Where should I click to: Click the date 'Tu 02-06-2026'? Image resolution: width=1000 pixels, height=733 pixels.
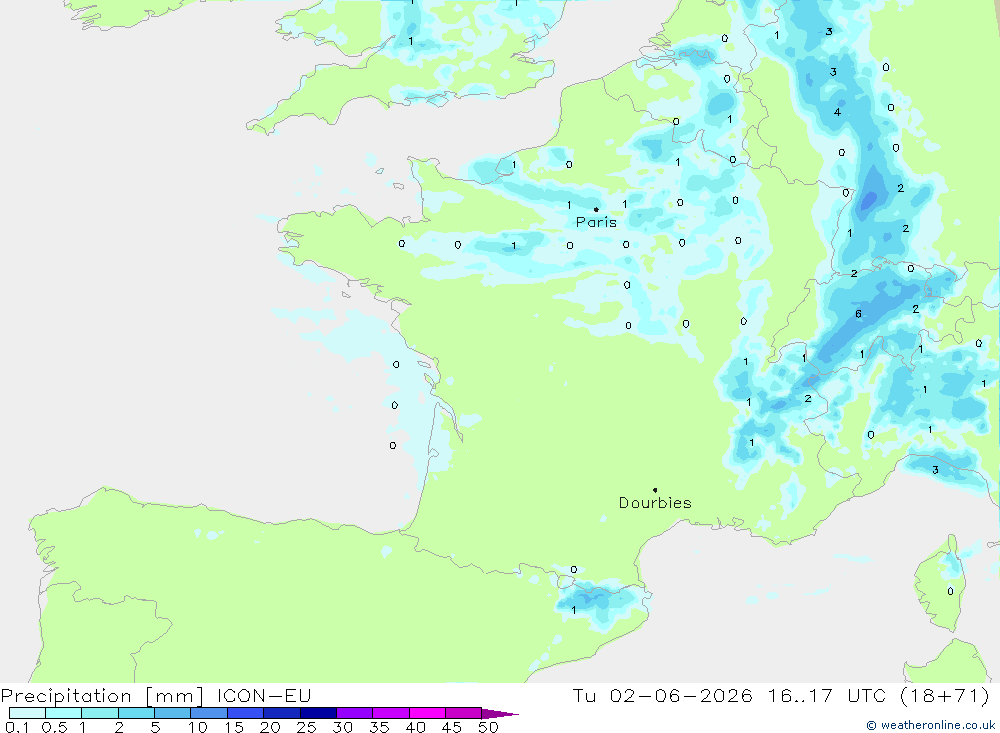pyautogui.click(x=662, y=695)
